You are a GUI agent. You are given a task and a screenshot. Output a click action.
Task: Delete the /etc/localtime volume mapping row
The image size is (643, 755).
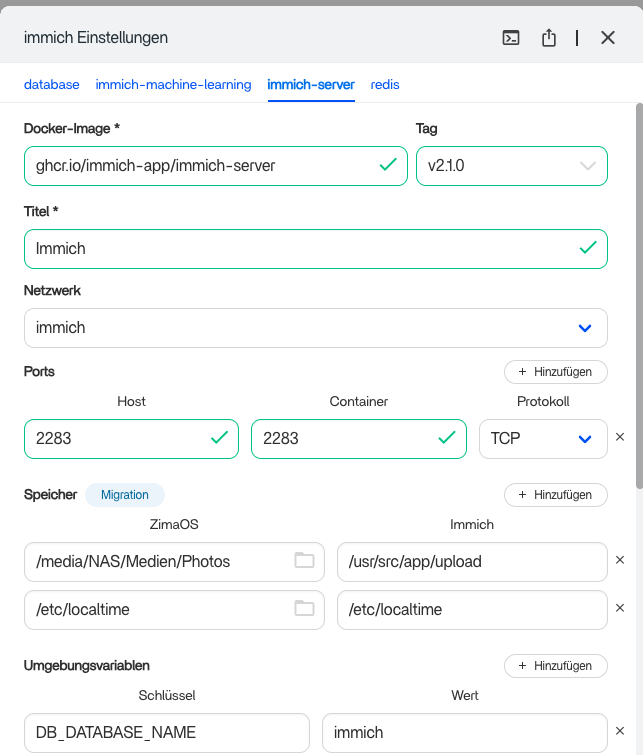tap(619, 609)
